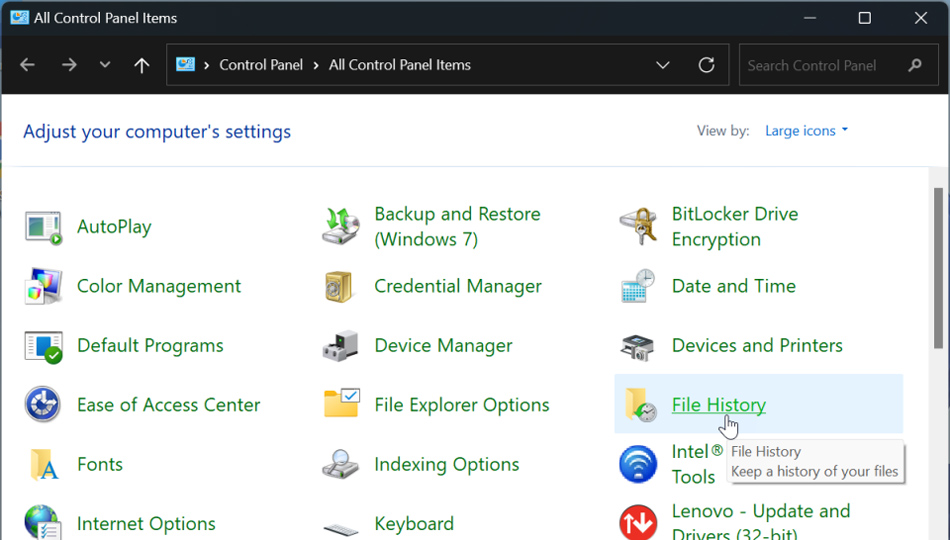Open the Ease of Access Center icon
950x540 pixels.
coord(43,405)
